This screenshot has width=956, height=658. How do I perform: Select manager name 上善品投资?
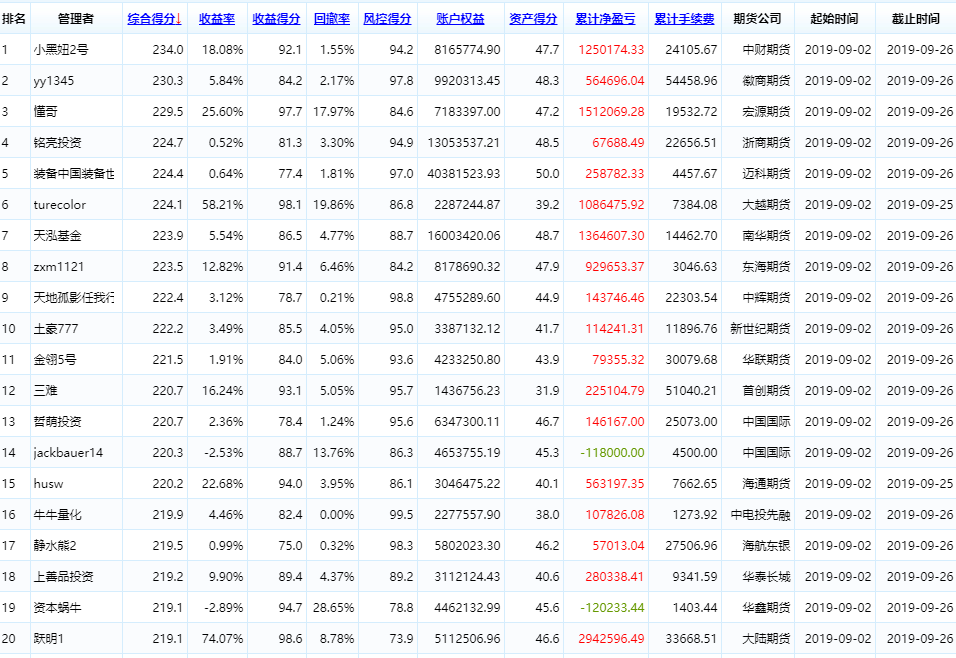coord(63,577)
